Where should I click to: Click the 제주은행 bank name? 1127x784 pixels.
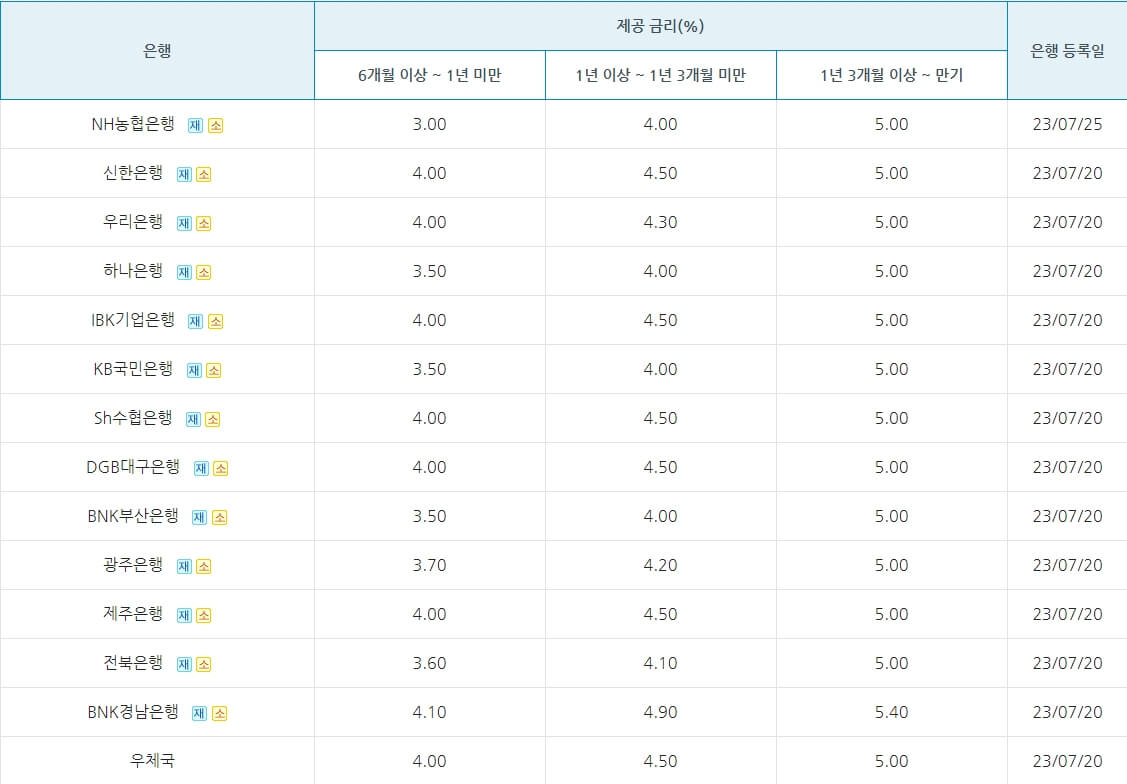[x=133, y=613]
